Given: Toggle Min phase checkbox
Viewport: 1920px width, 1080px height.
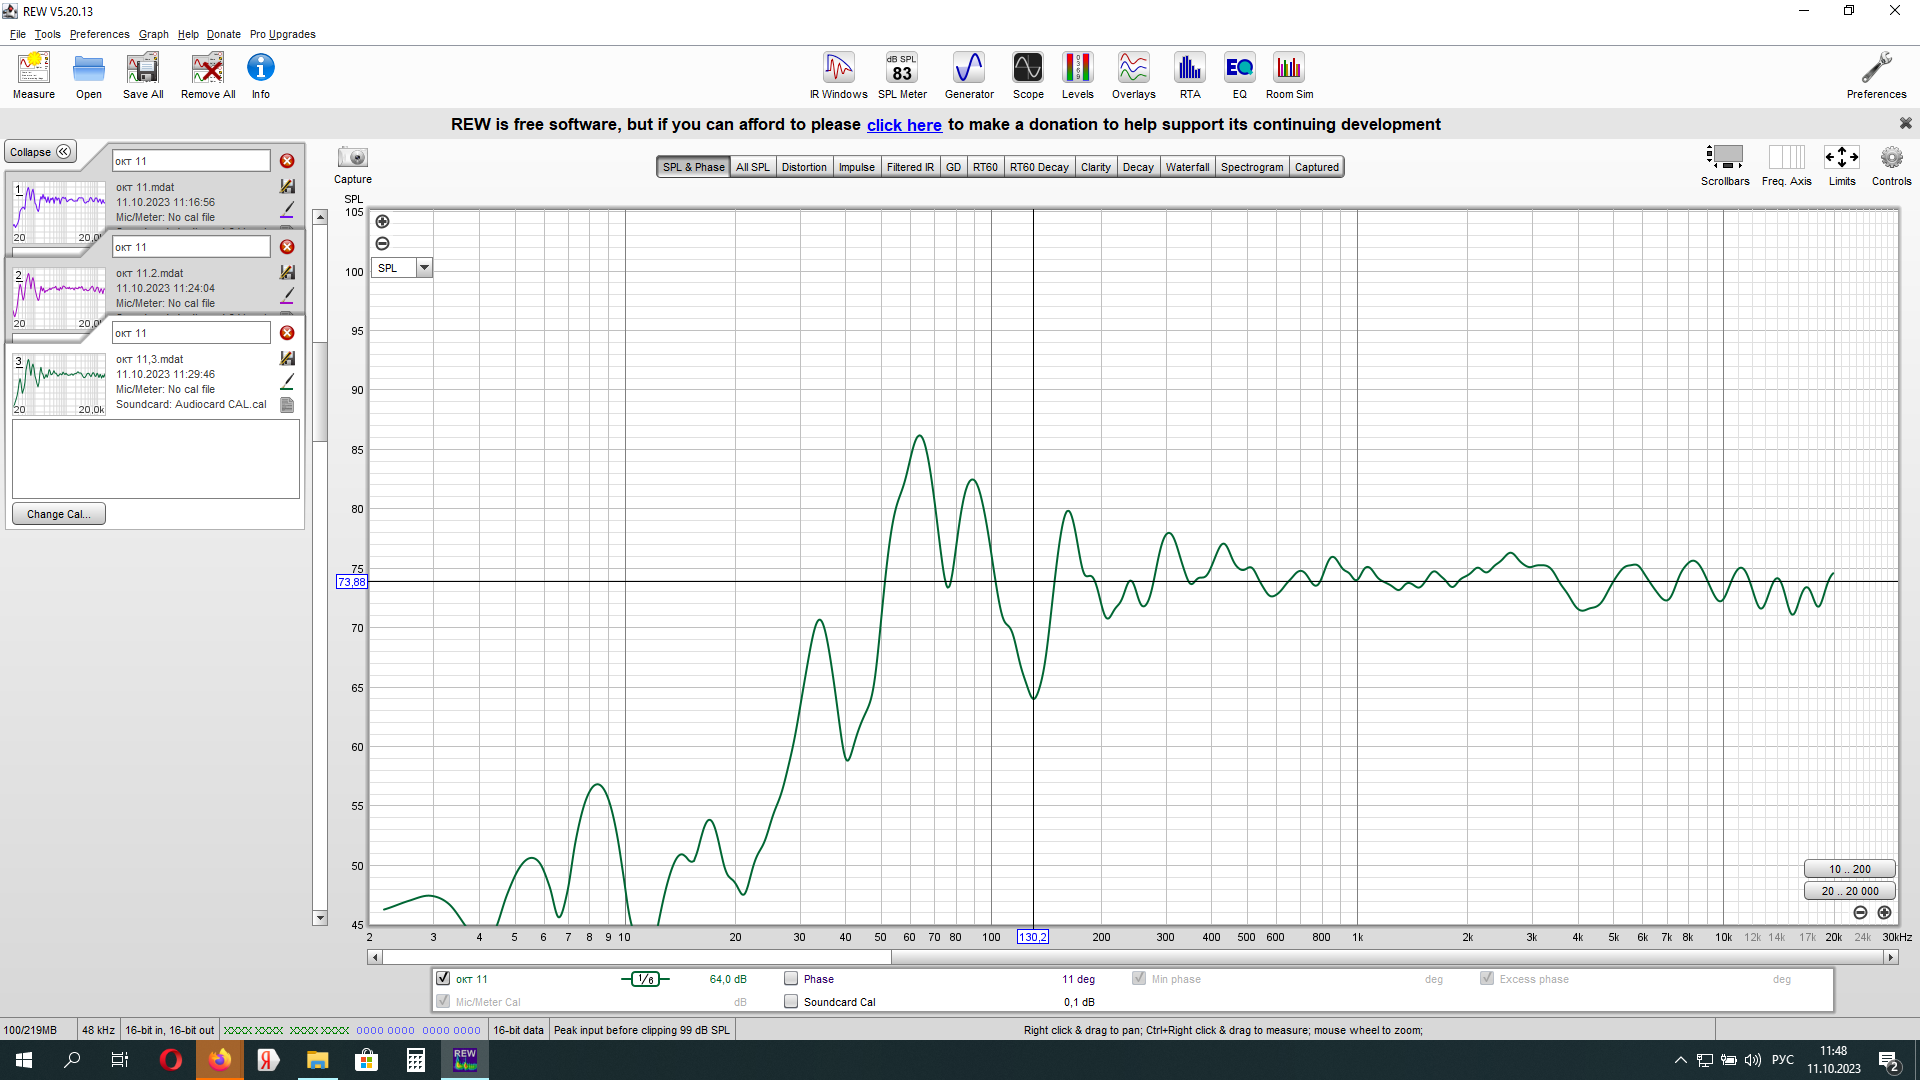Looking at the screenshot, I should tap(1139, 979).
